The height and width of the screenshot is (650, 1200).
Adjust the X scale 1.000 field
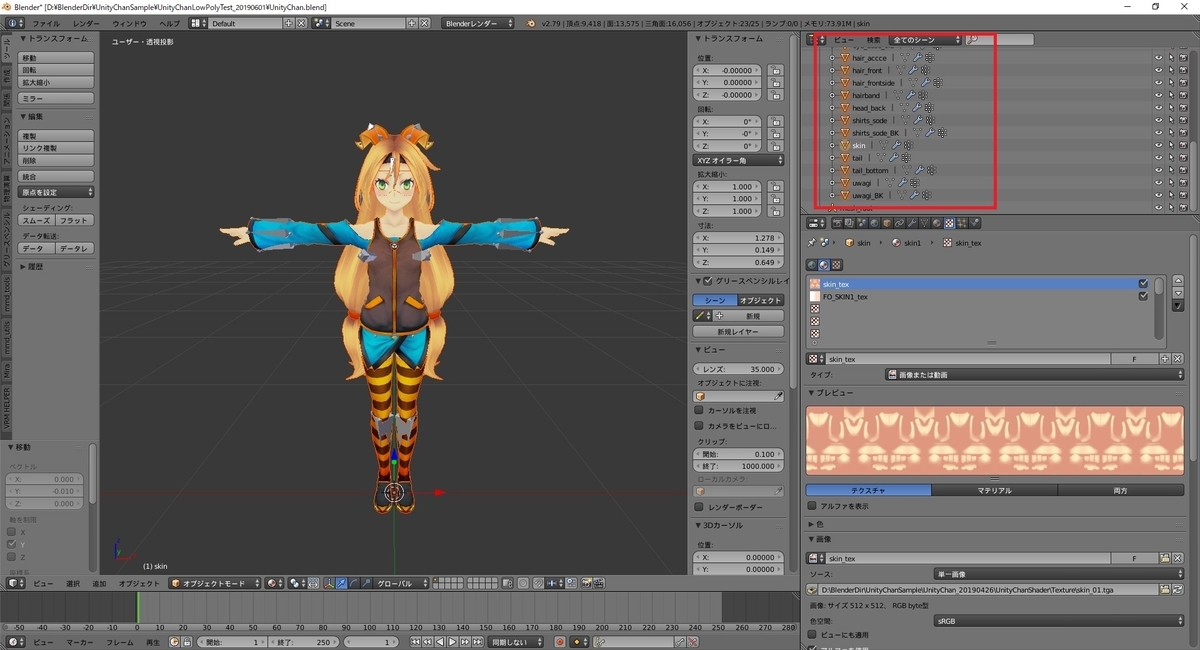click(x=728, y=186)
